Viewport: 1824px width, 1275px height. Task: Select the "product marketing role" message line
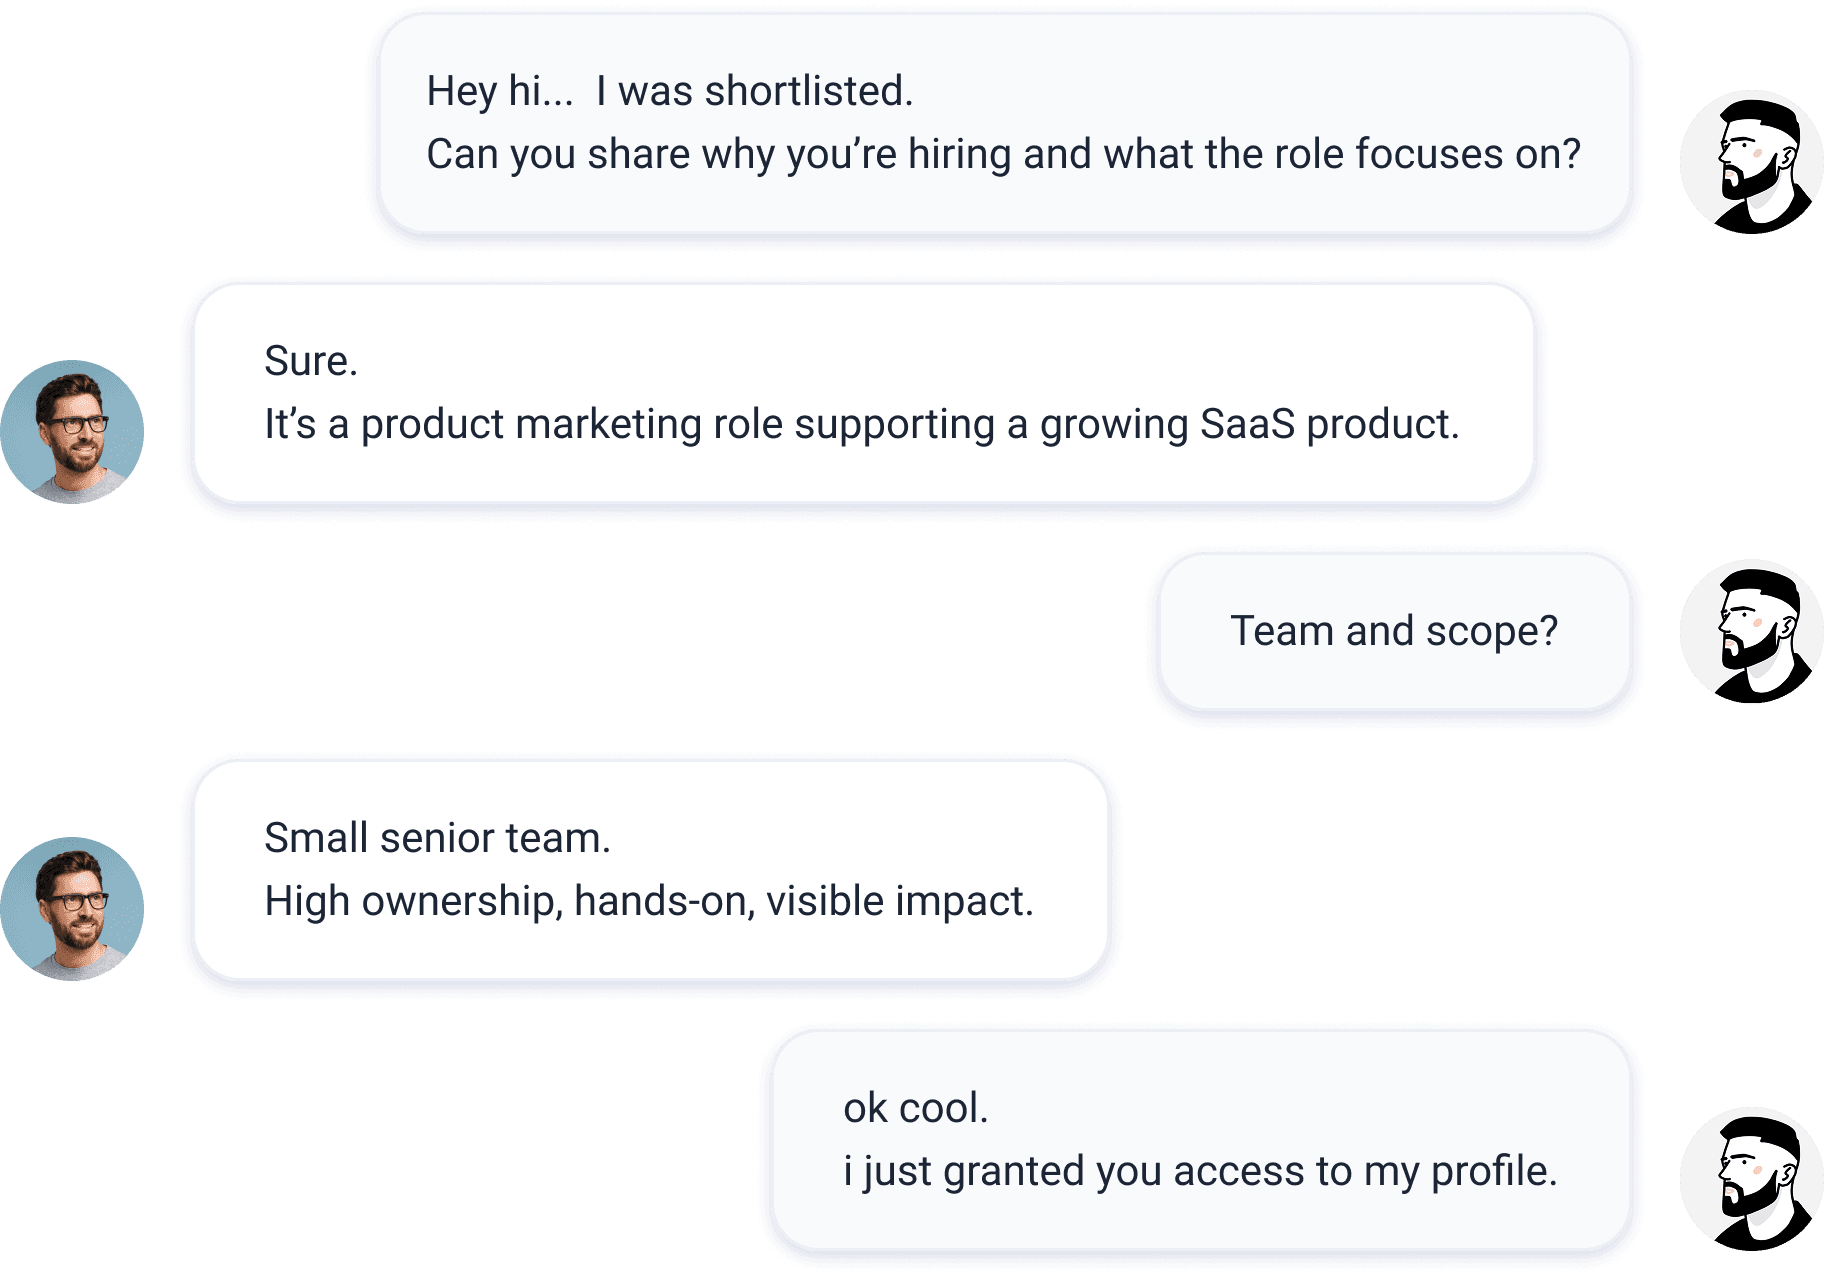[861, 425]
